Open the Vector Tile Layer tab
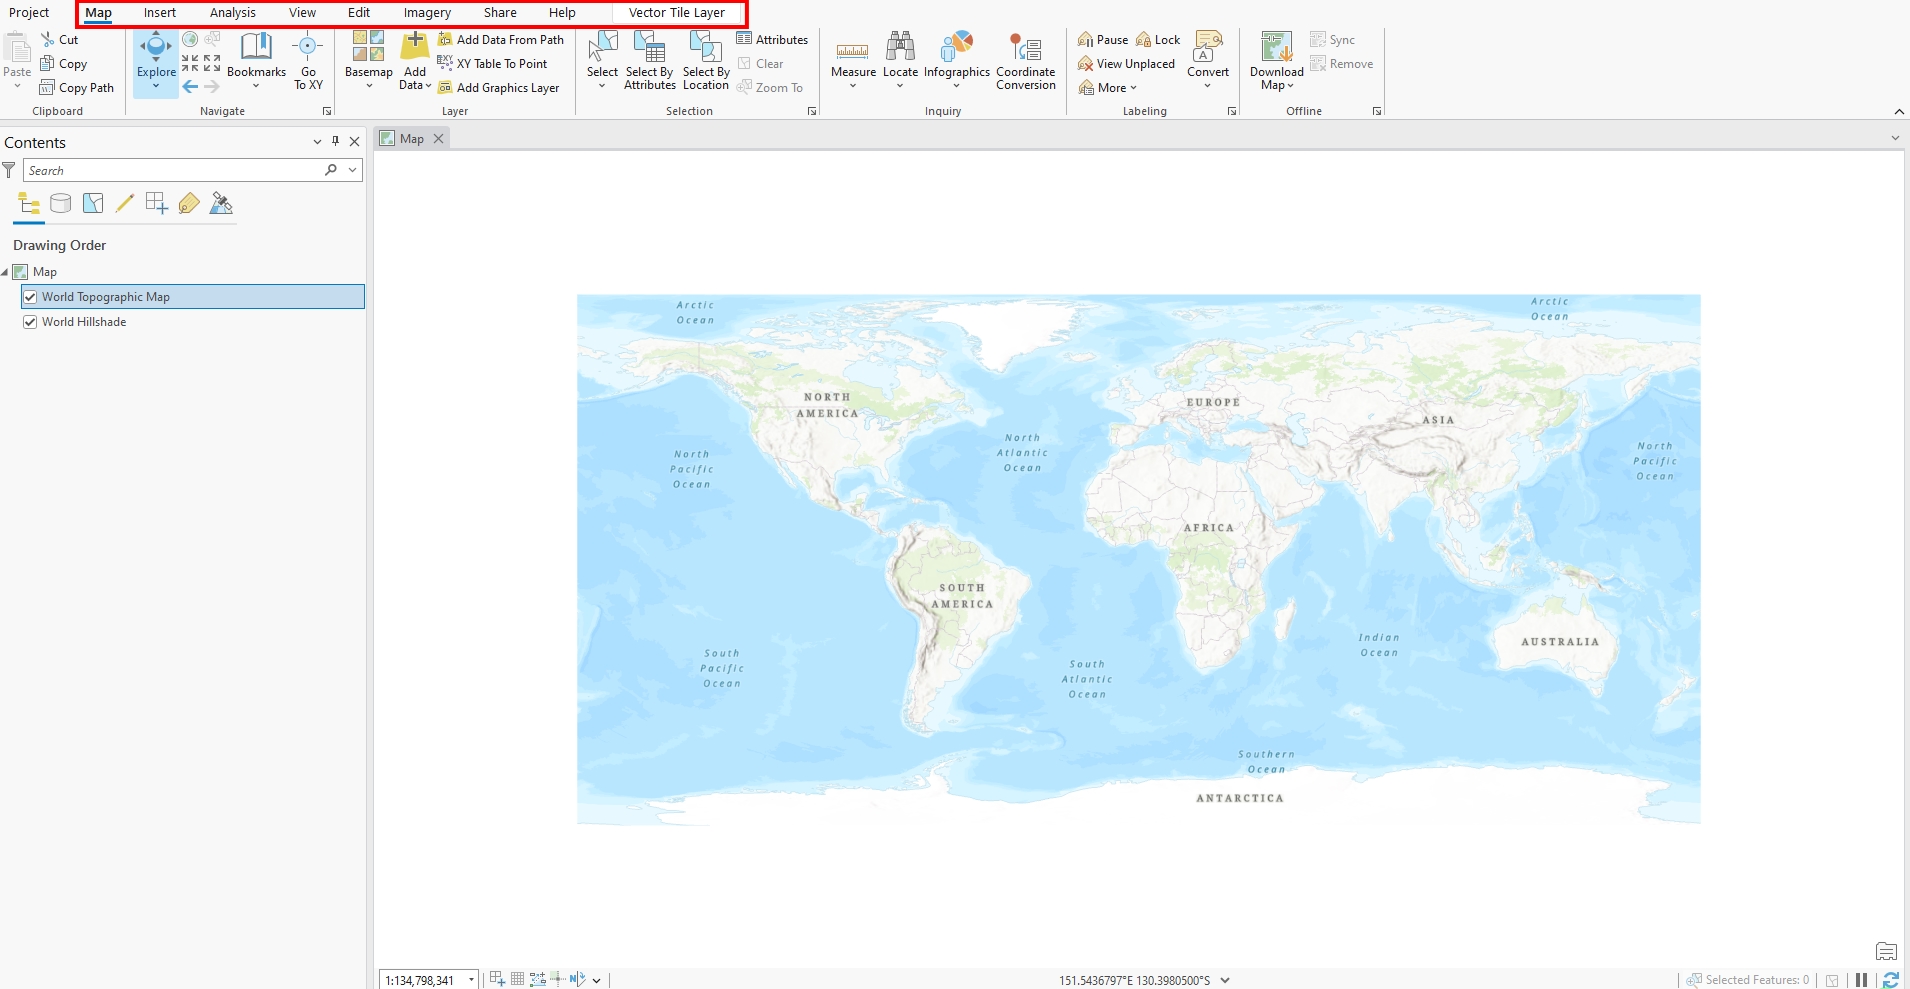Image resolution: width=1910 pixels, height=989 pixels. point(676,13)
